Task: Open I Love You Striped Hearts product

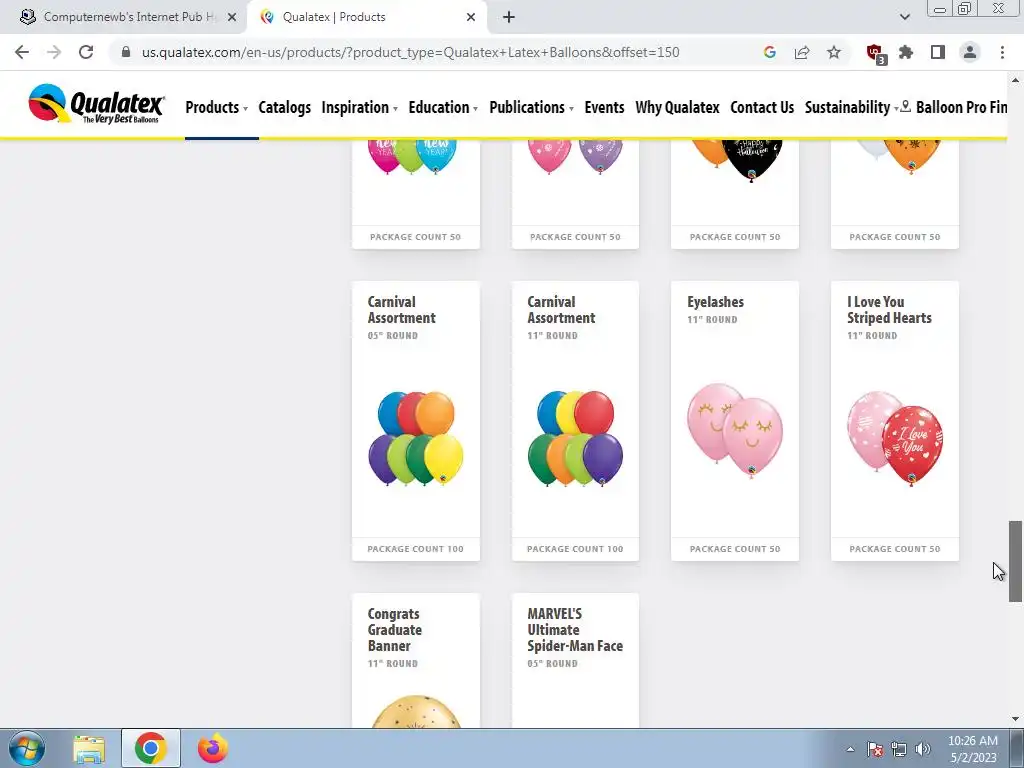Action: 895,421
